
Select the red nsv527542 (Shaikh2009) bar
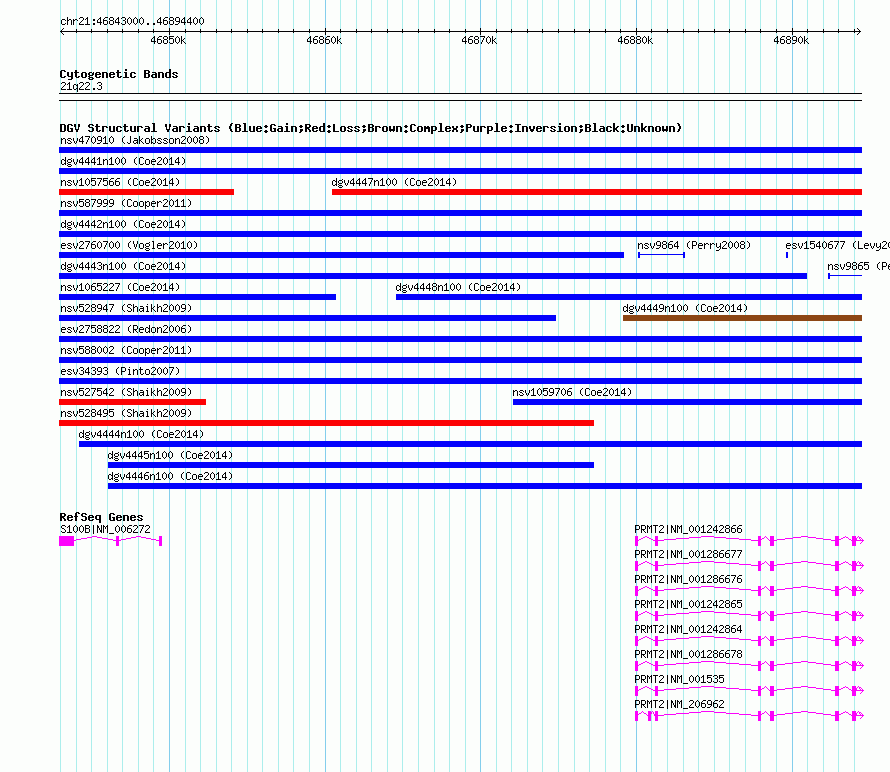pos(132,402)
